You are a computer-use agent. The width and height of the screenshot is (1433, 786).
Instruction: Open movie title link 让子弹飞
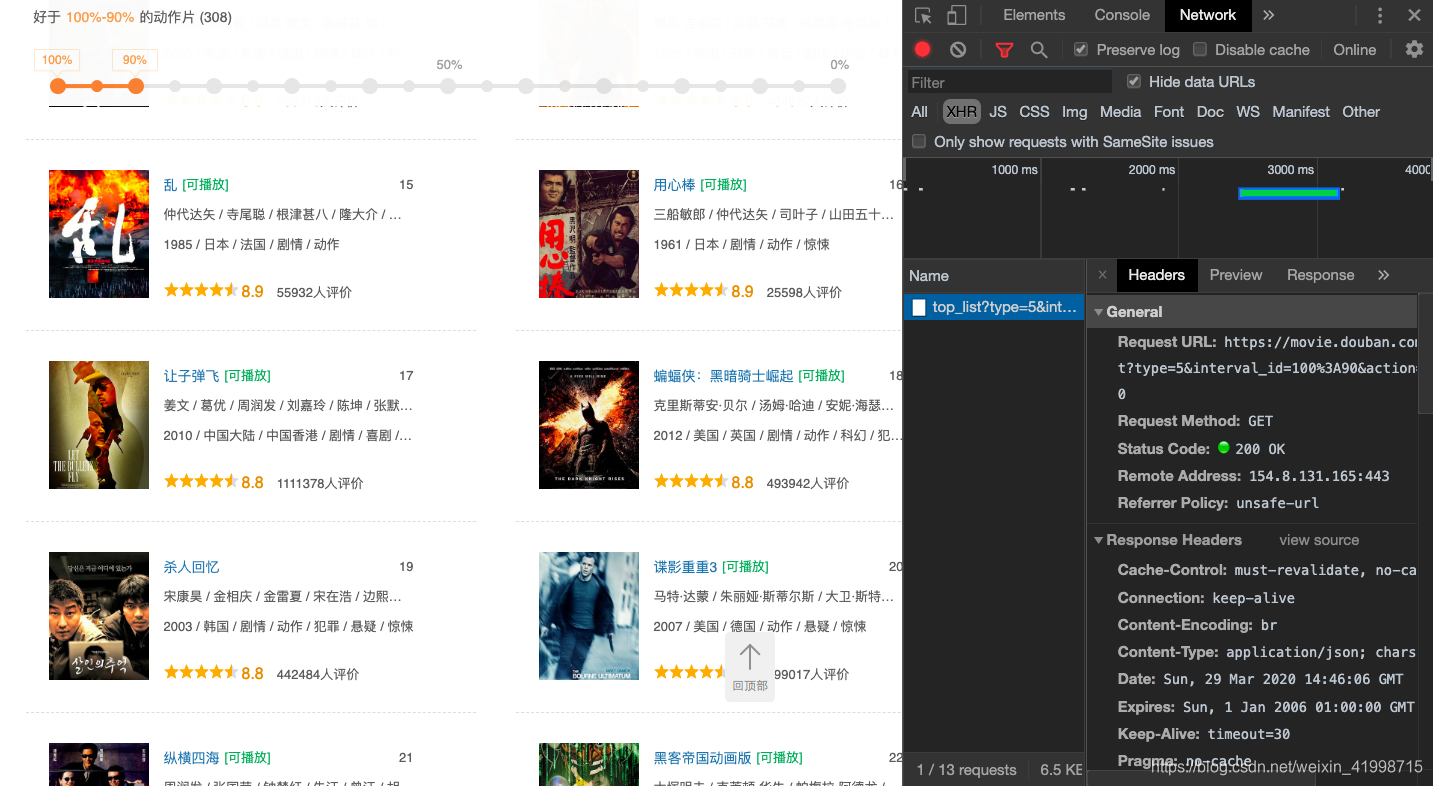(x=191, y=376)
